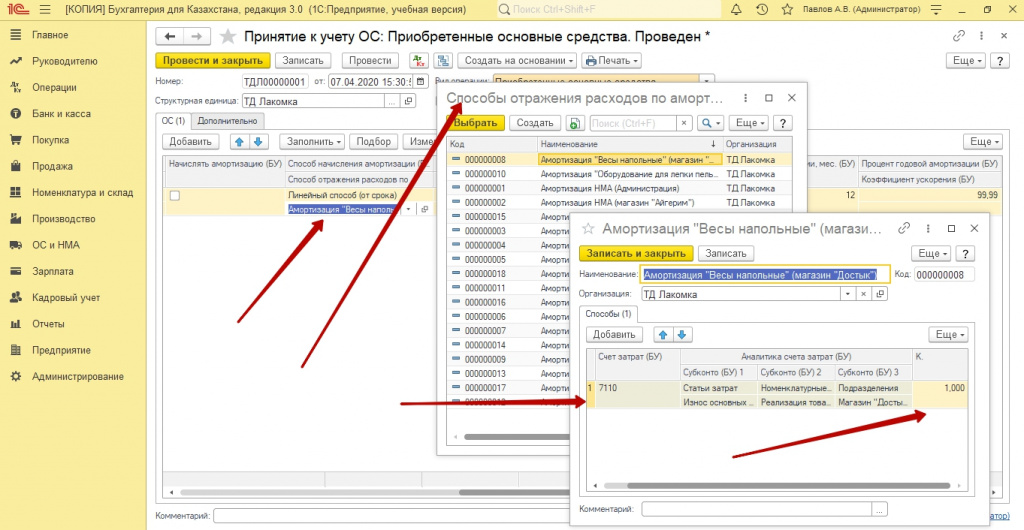
Task: Click Подбор button in OS tab
Action: click(x=374, y=142)
